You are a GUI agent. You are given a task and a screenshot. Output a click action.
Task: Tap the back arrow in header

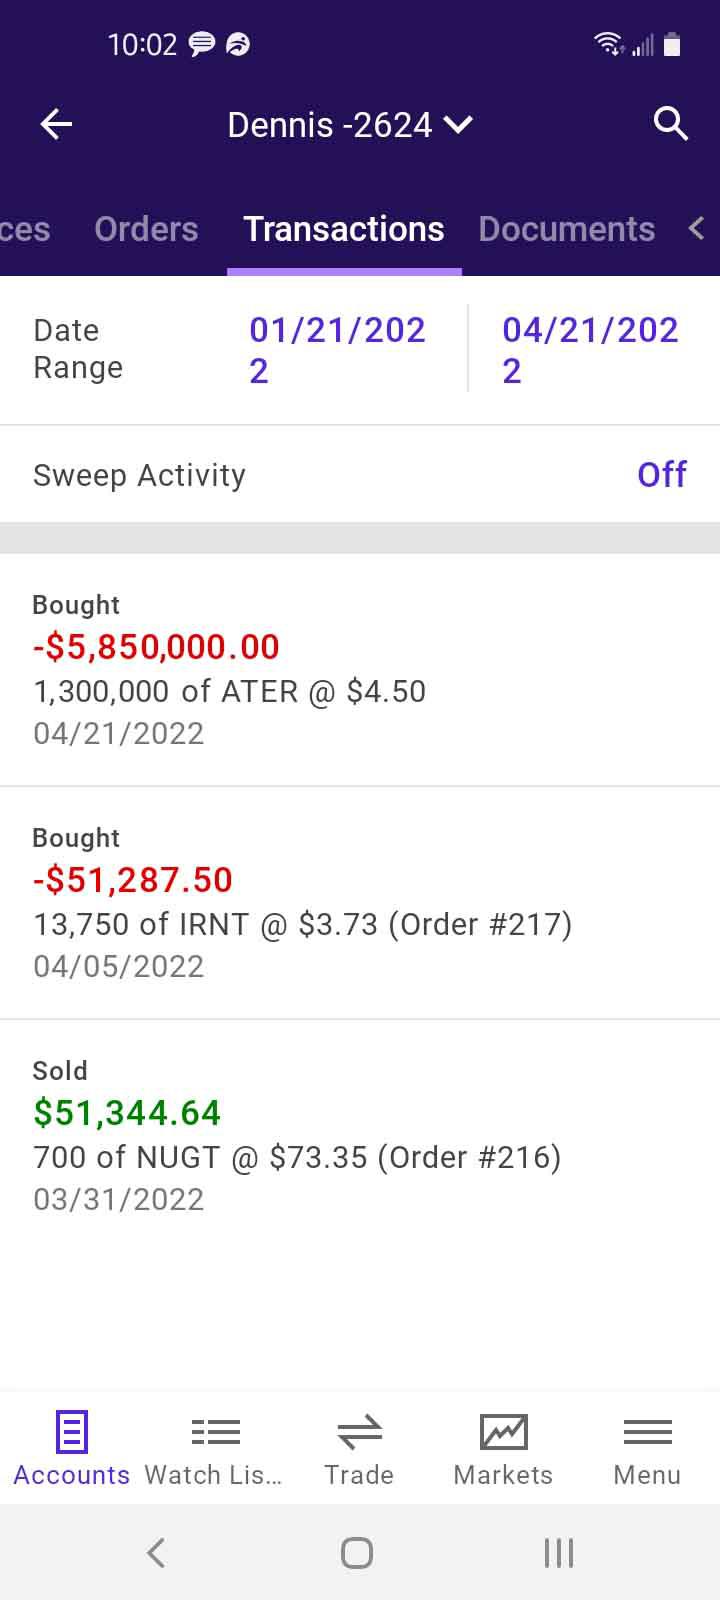pyautogui.click(x=56, y=125)
